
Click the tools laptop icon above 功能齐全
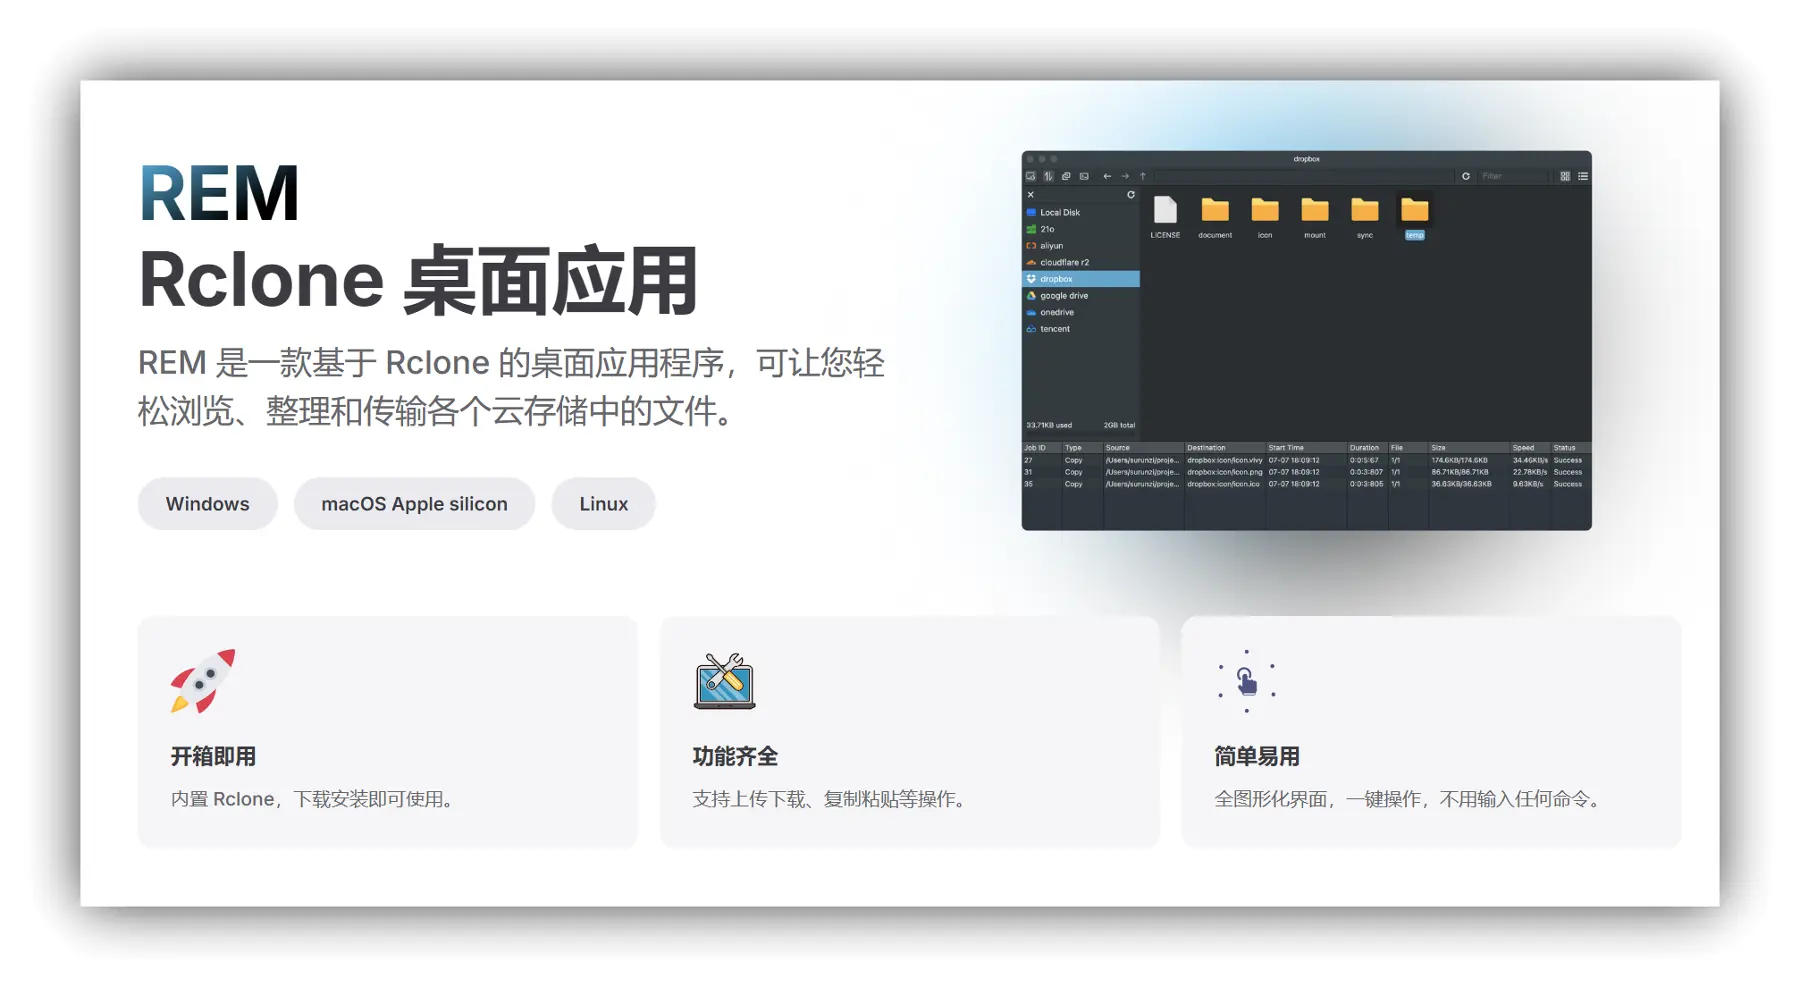coord(725,681)
